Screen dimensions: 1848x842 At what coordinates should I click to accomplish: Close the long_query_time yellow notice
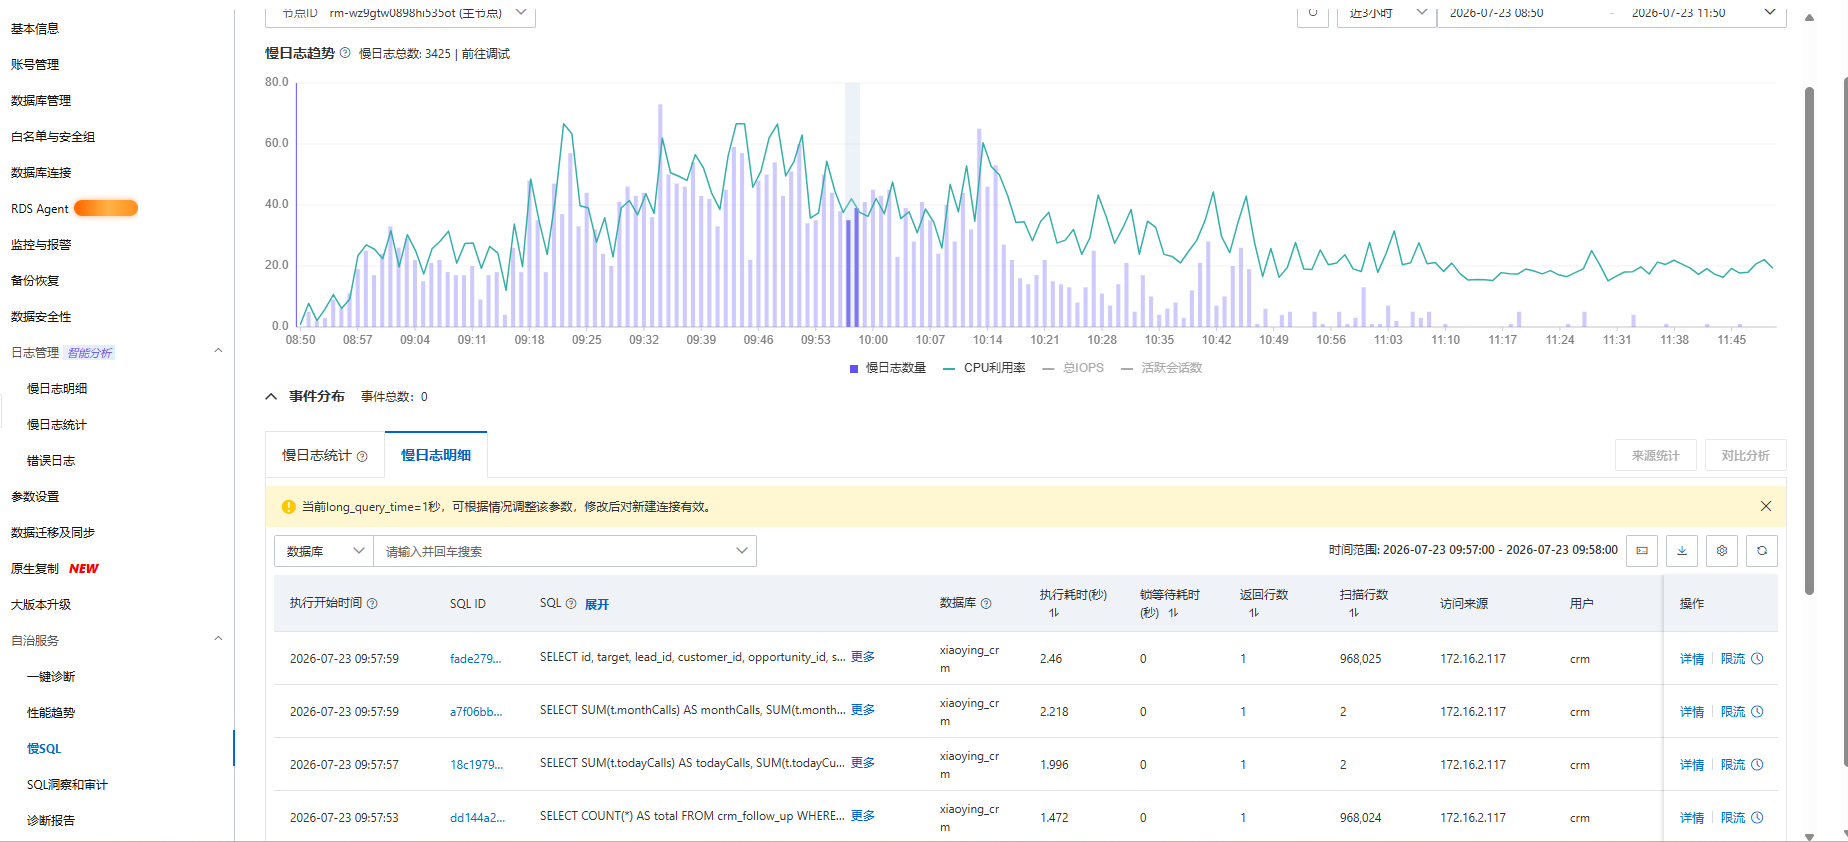pos(1766,506)
